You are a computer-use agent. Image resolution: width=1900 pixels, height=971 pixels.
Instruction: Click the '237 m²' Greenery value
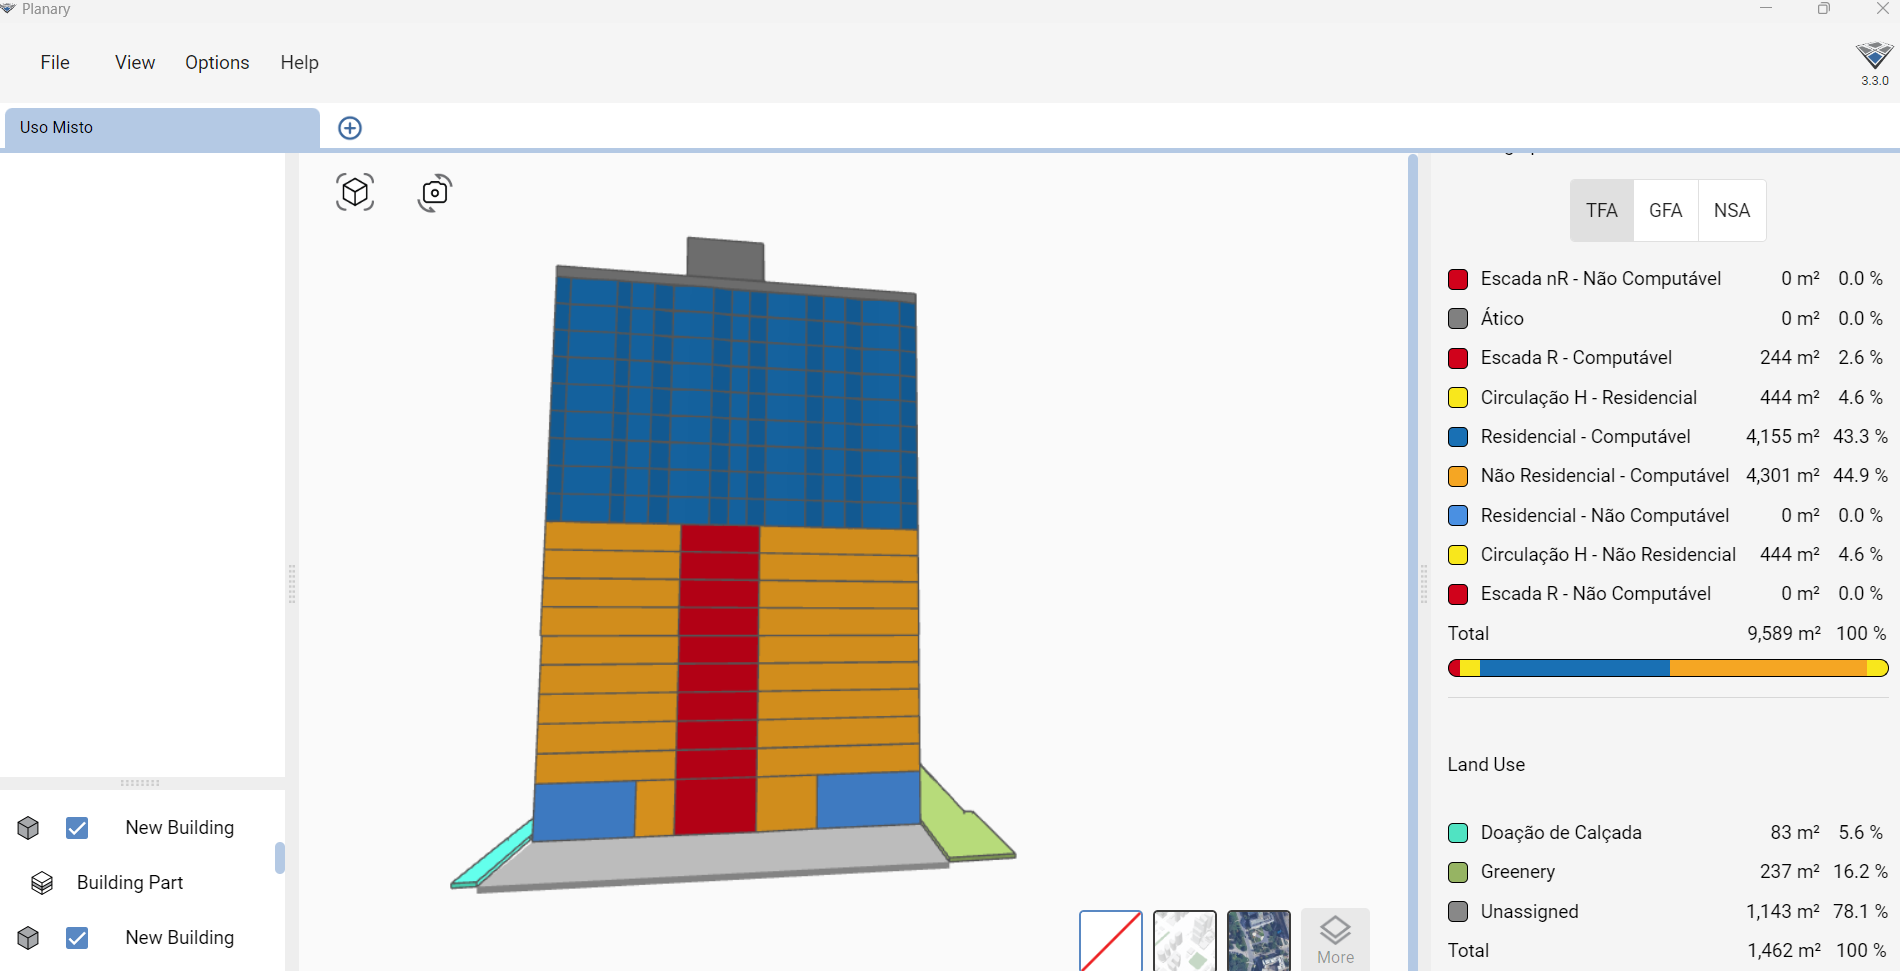pyautogui.click(x=1790, y=872)
